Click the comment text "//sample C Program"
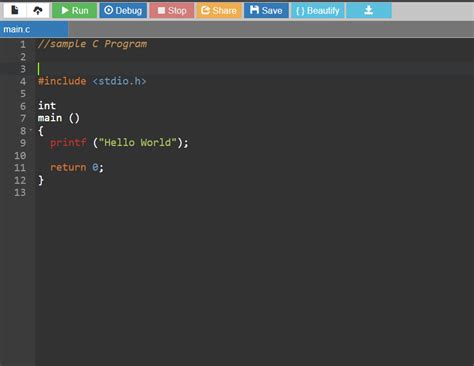This screenshot has height=366, width=474. pyautogui.click(x=92, y=44)
